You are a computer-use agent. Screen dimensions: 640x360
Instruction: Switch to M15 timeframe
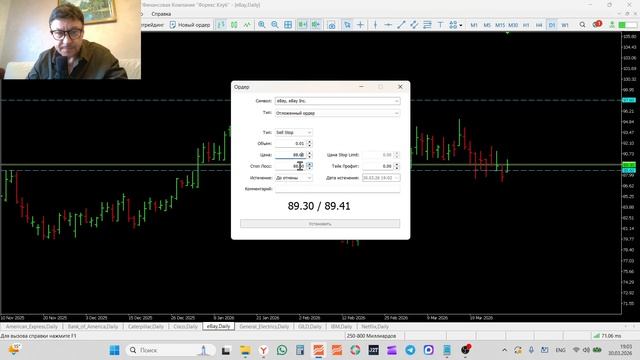(x=500, y=25)
